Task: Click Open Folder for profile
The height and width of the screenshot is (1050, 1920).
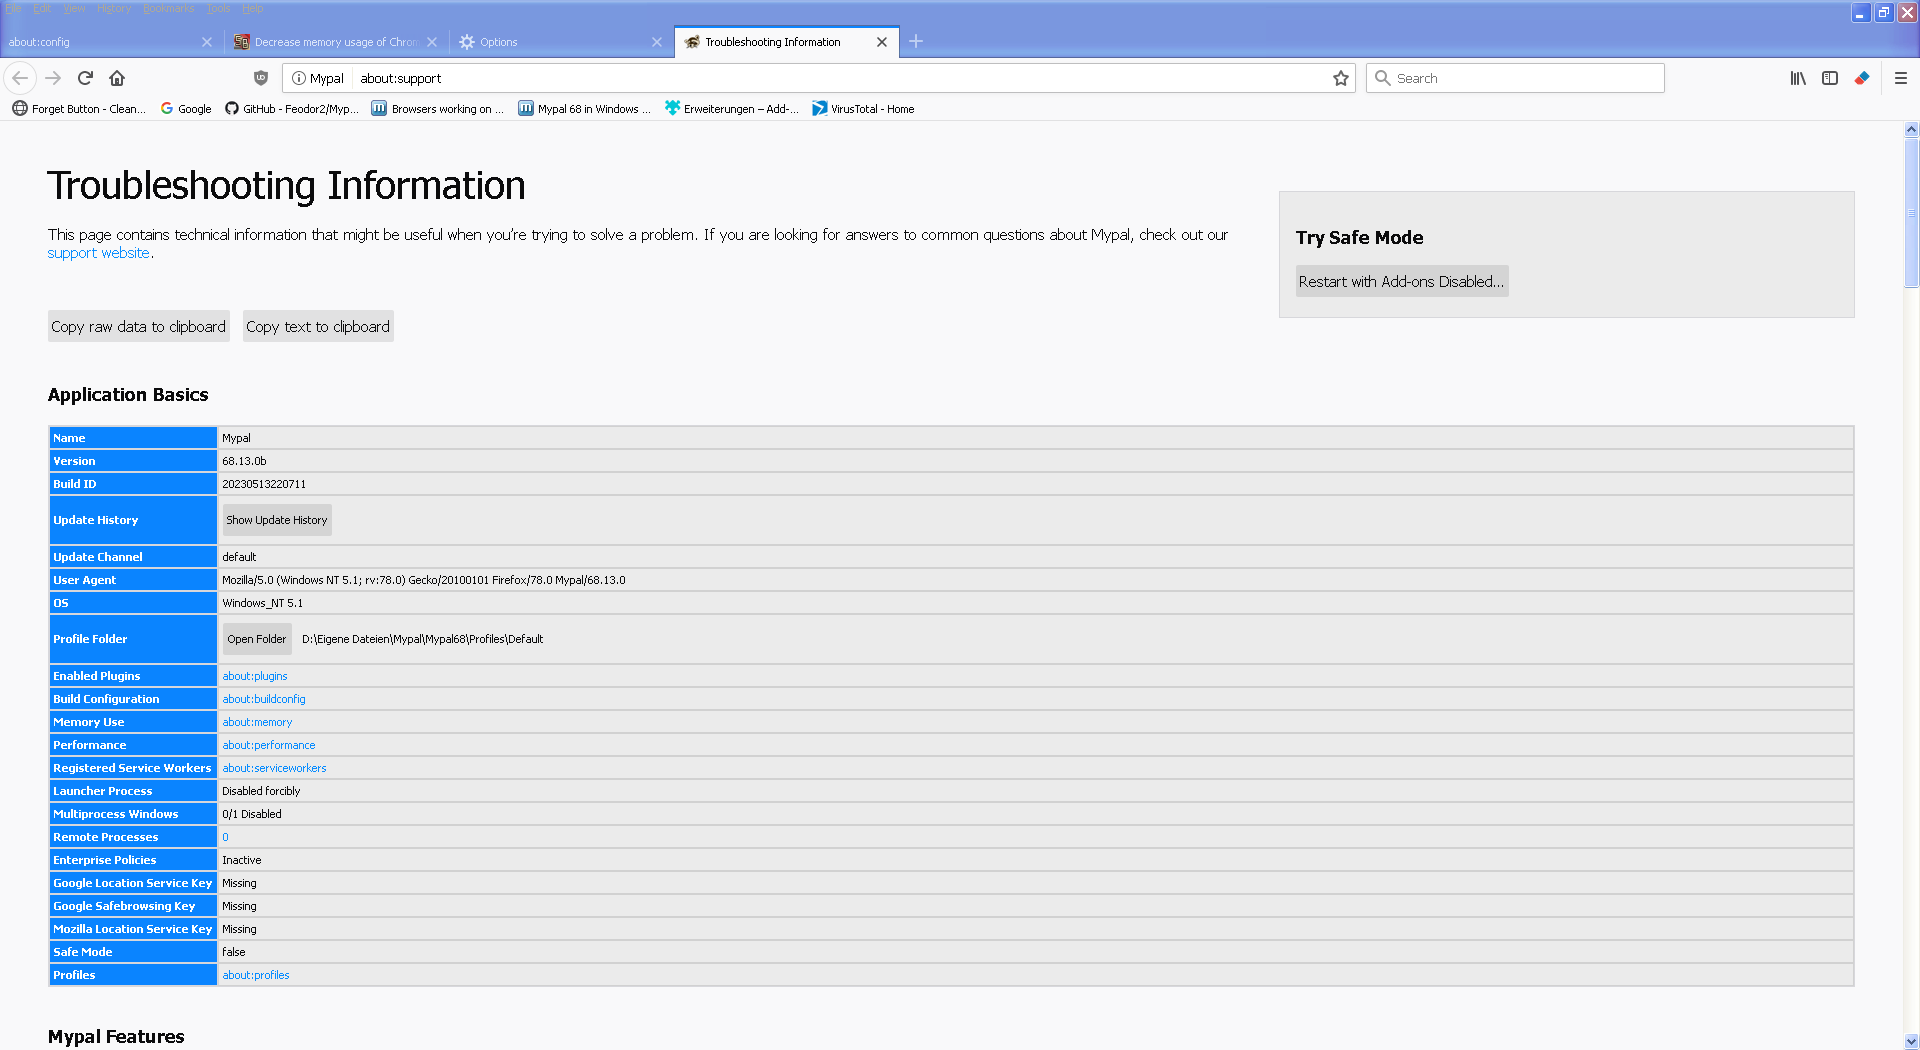Action: (257, 639)
